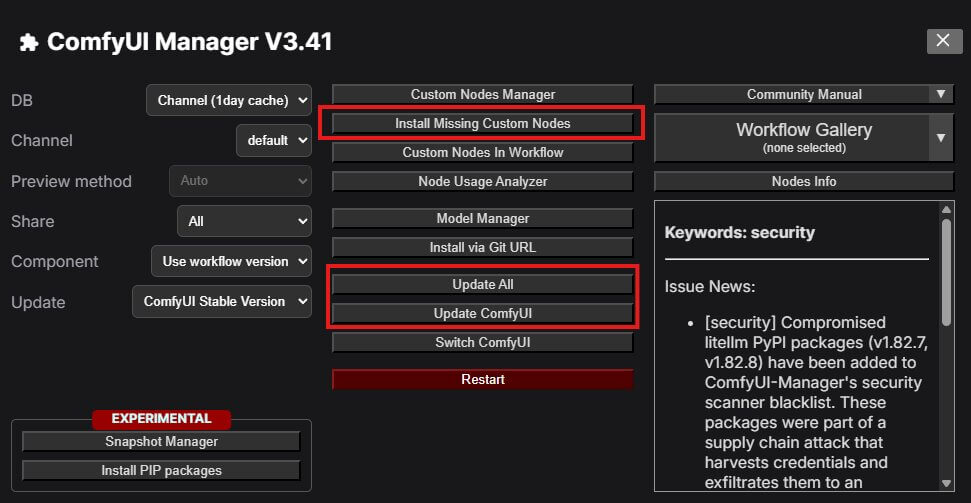This screenshot has width=971, height=503.
Task: Open the Component Use workflow version dropdown
Action: pos(231,261)
